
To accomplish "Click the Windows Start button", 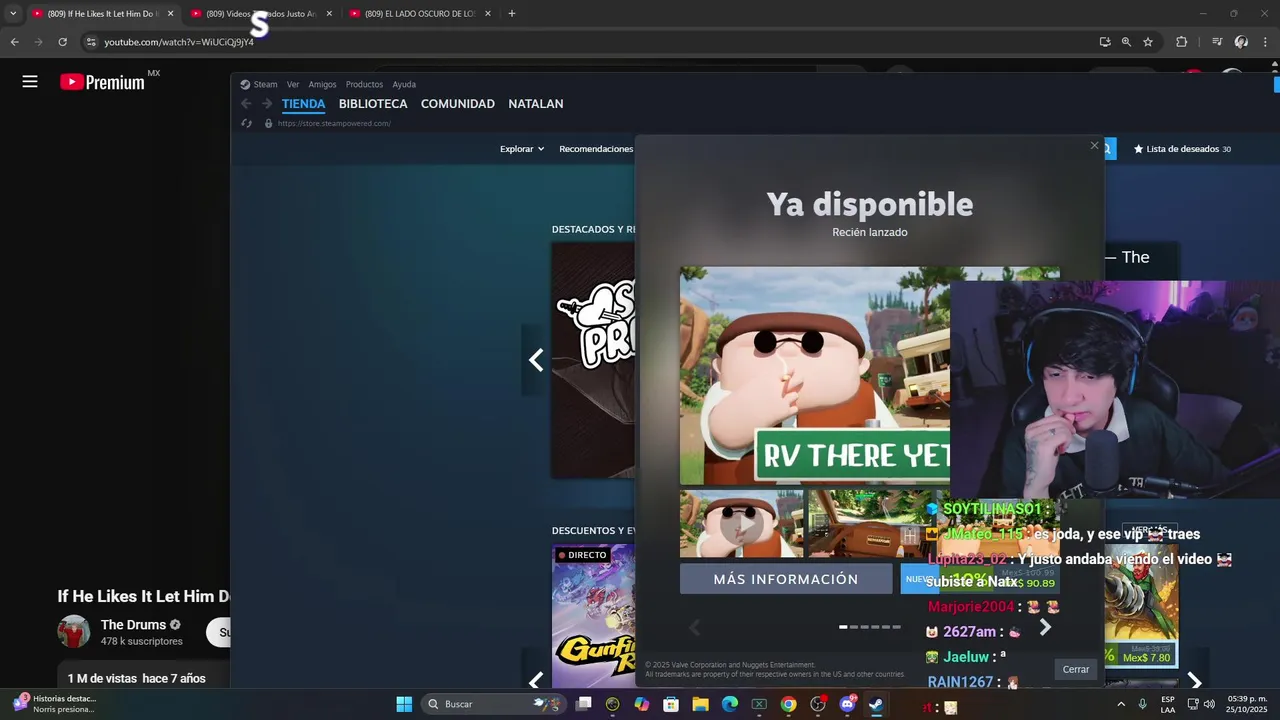I will click(404, 704).
